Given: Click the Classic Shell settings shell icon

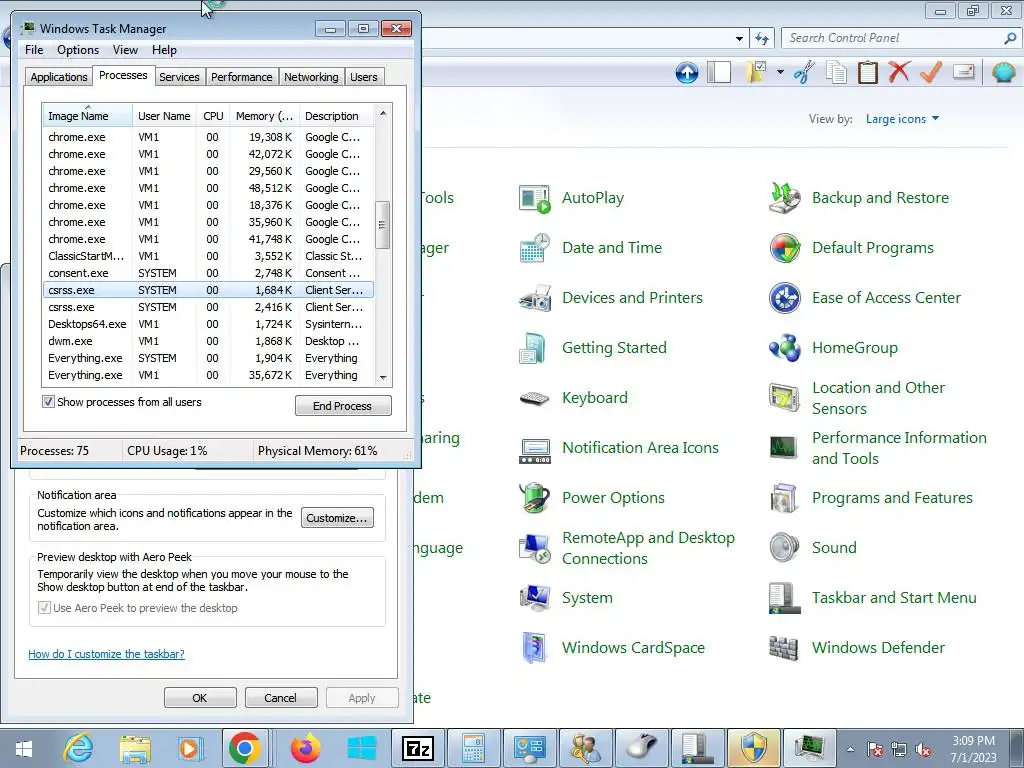Looking at the screenshot, I should (1004, 72).
